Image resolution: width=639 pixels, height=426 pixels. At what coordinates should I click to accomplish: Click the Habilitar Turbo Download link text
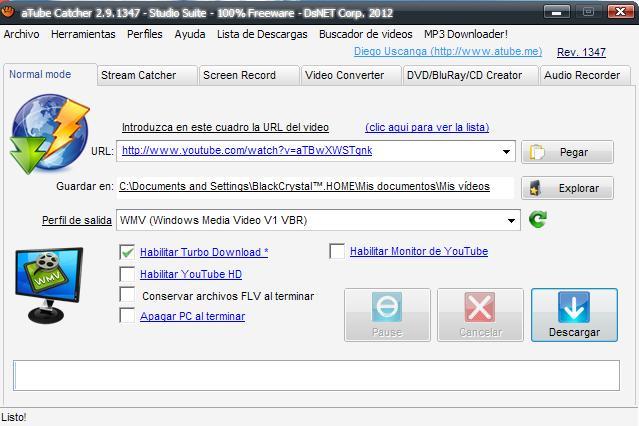pyautogui.click(x=204, y=252)
